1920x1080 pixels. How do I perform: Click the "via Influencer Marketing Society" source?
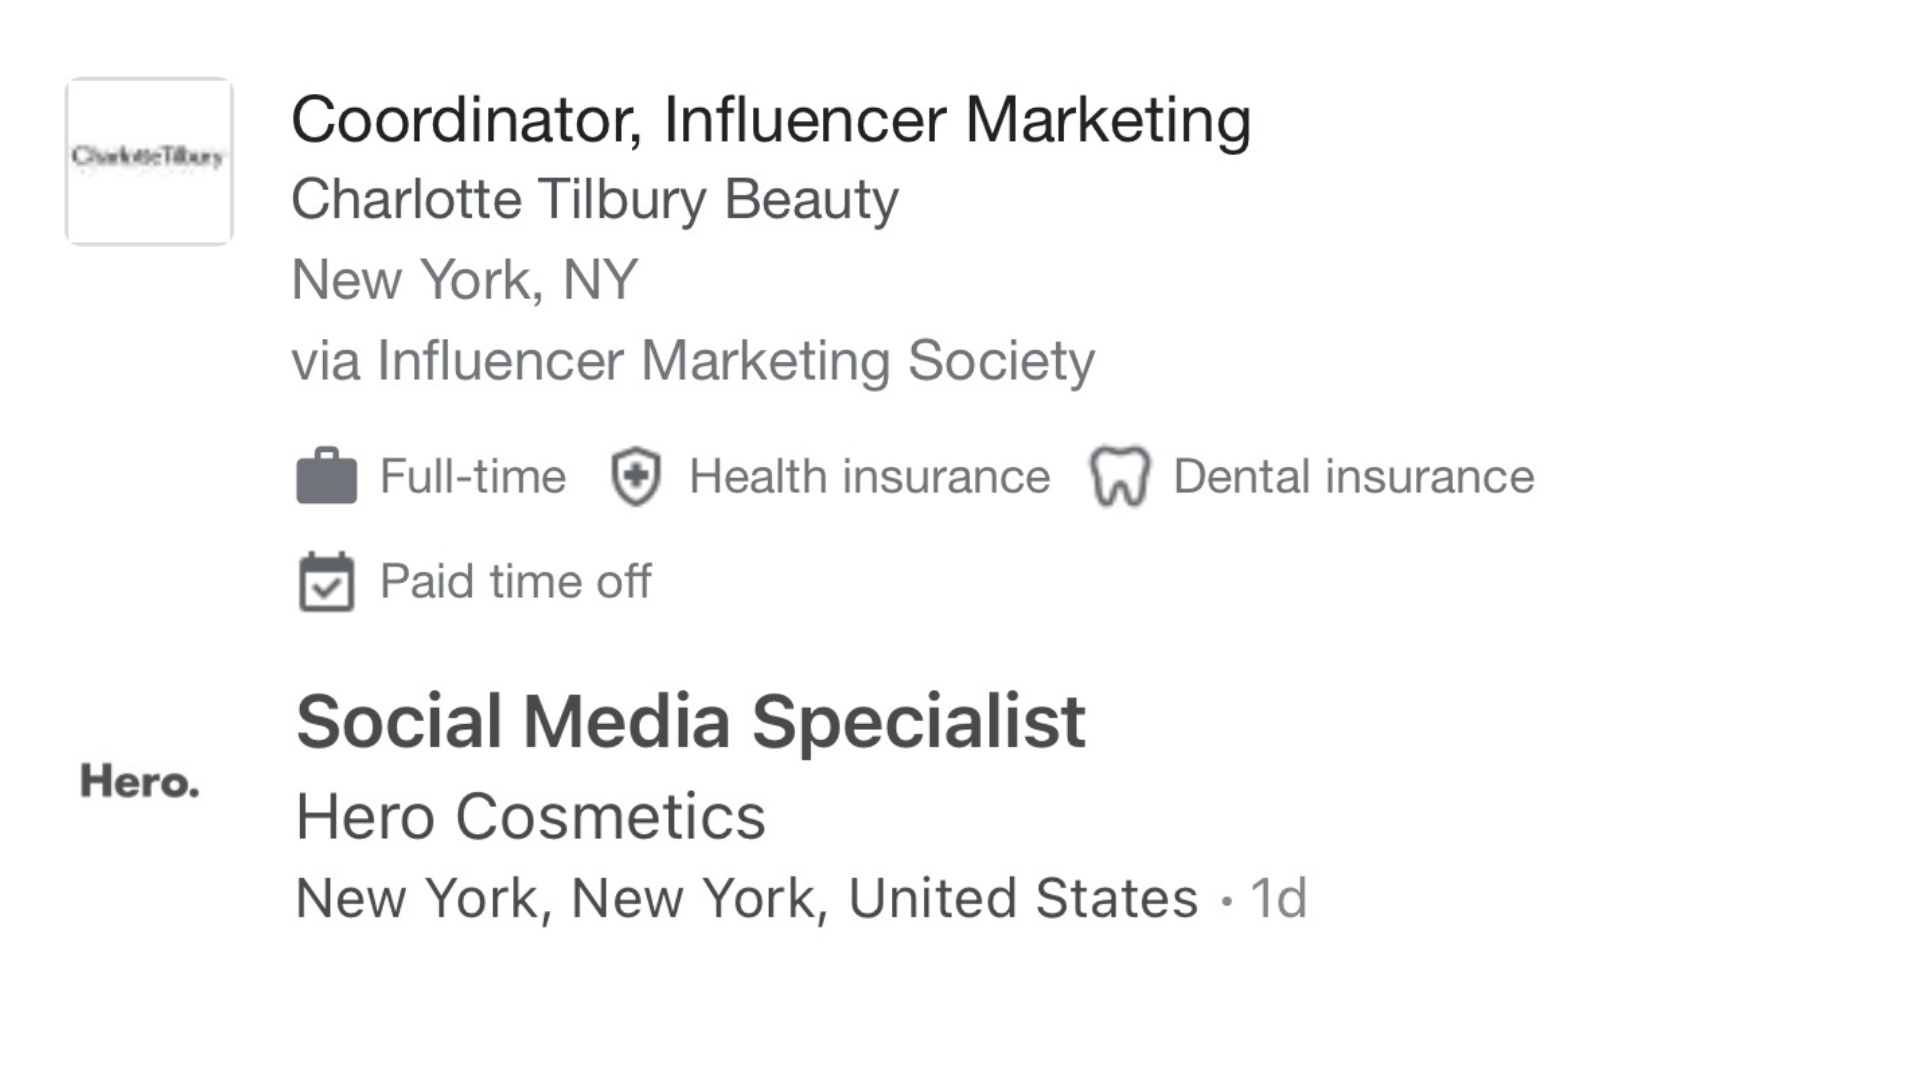693,361
